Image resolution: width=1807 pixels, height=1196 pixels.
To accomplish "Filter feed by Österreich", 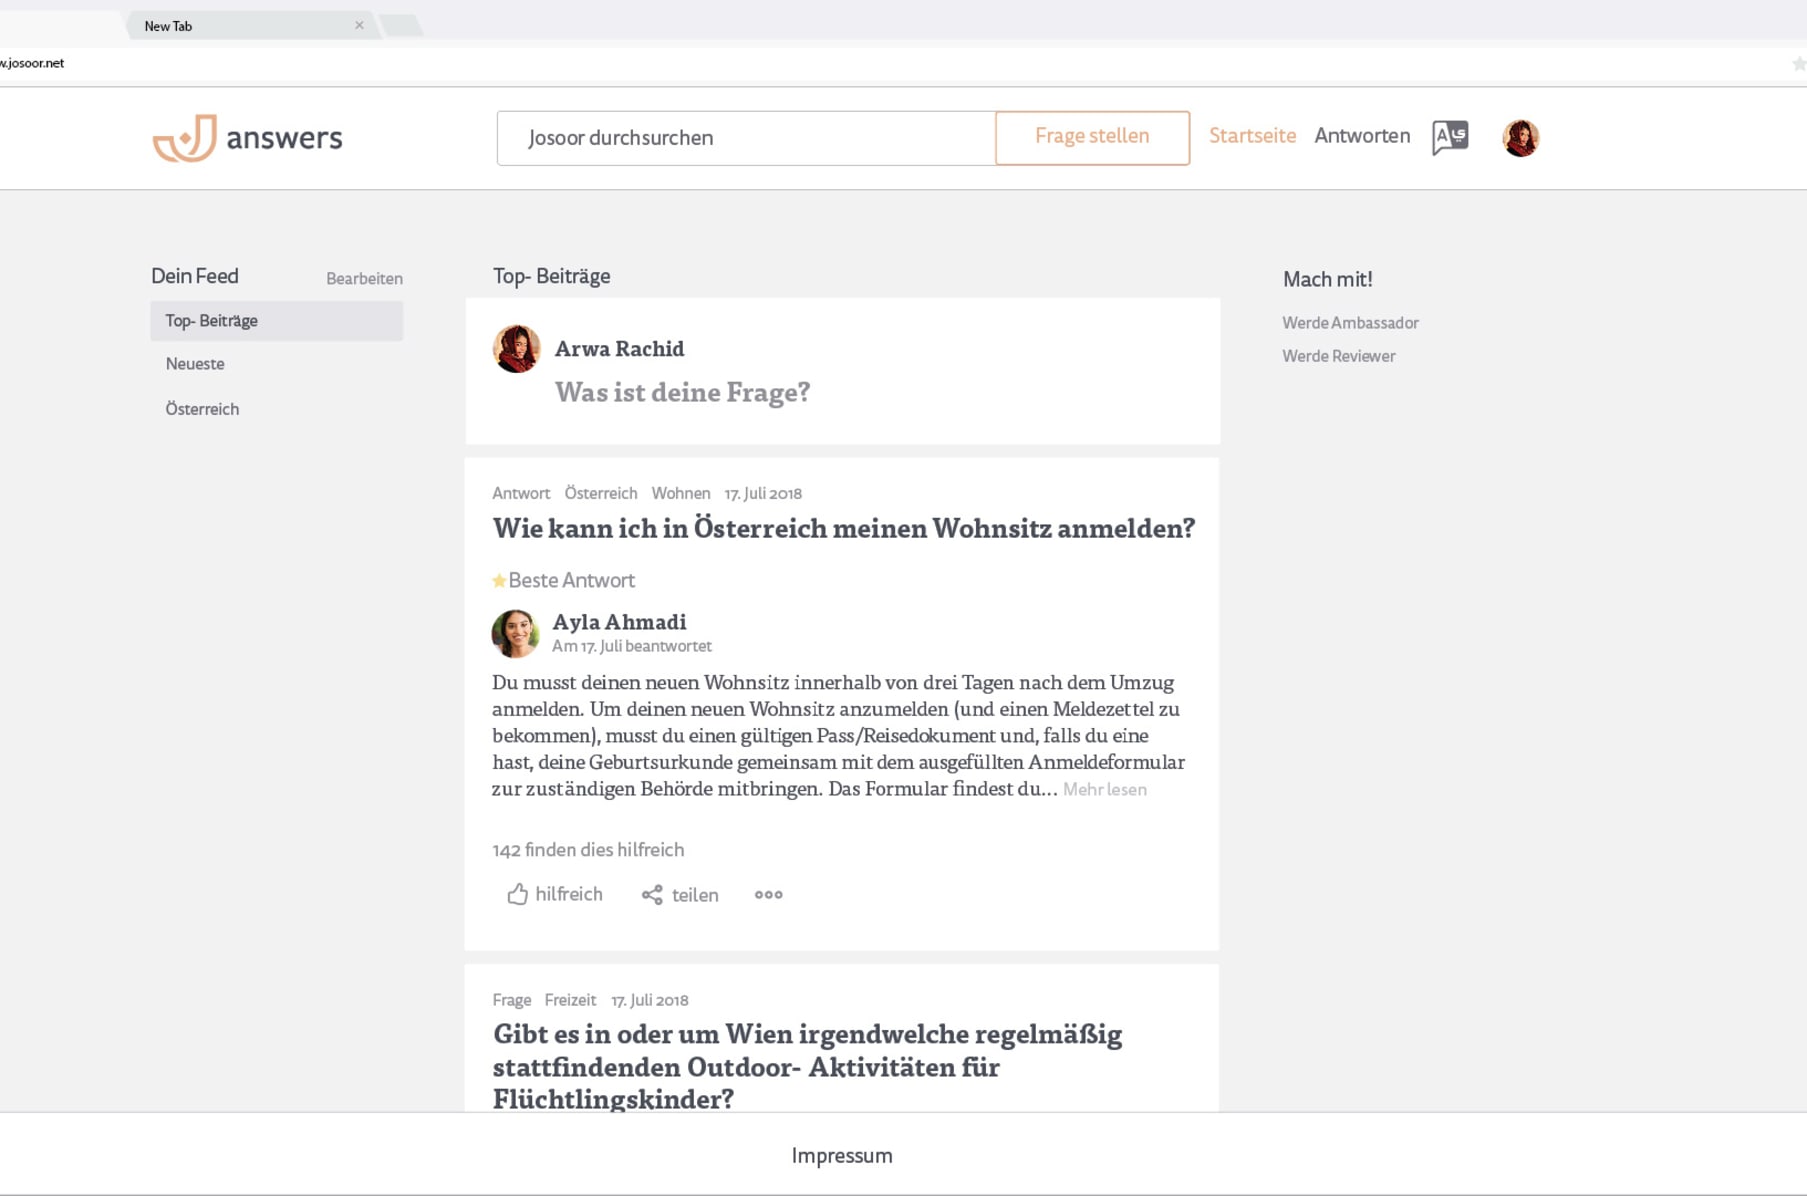I will point(202,409).
